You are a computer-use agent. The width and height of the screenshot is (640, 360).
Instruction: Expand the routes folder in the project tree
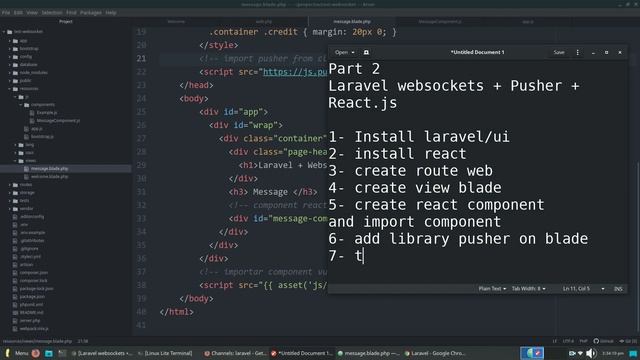point(10,185)
